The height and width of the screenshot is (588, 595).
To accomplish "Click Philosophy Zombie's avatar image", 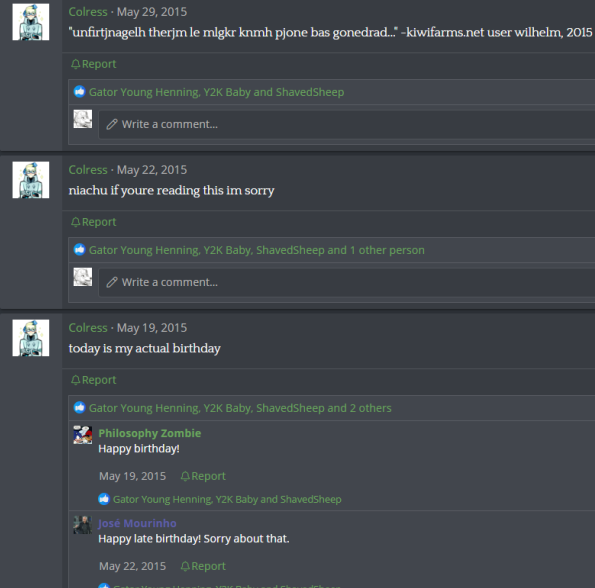I will (x=83, y=435).
